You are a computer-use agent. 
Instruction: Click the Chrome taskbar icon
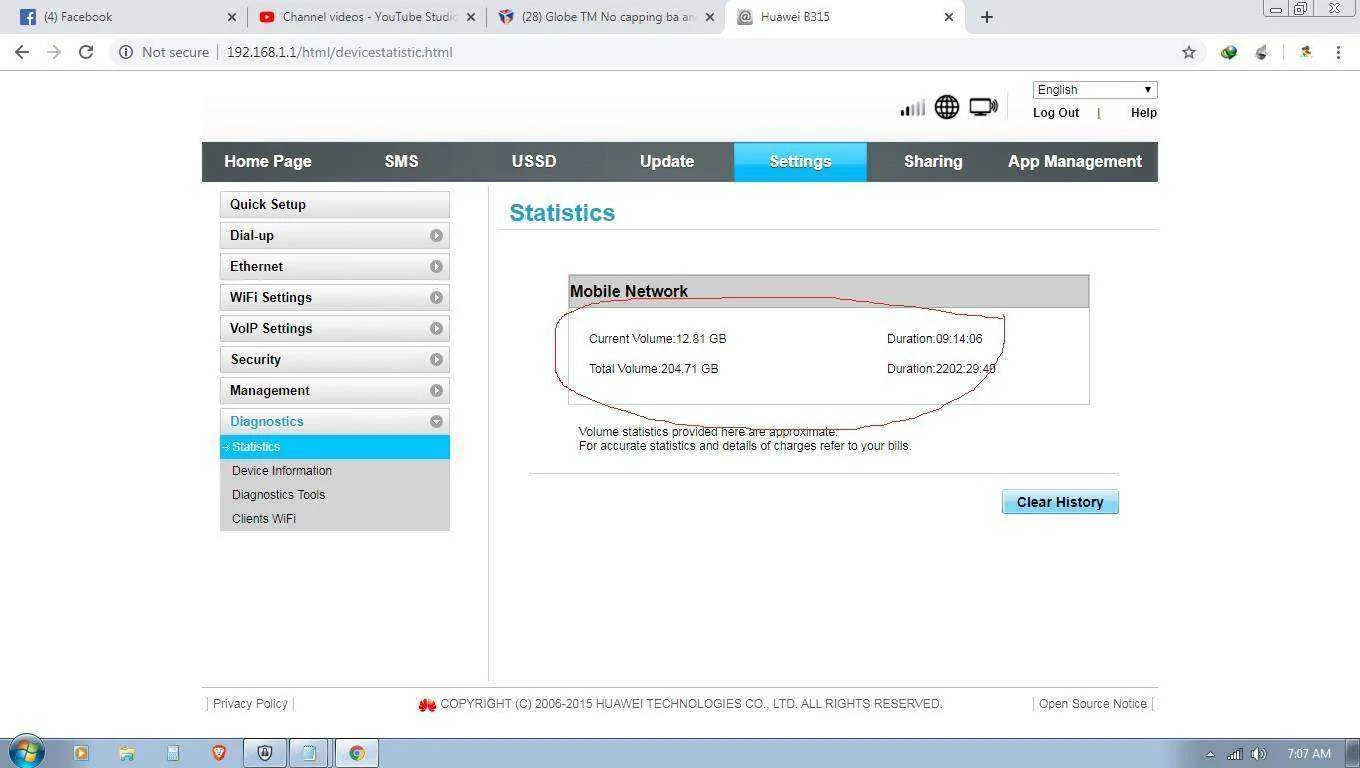point(357,753)
